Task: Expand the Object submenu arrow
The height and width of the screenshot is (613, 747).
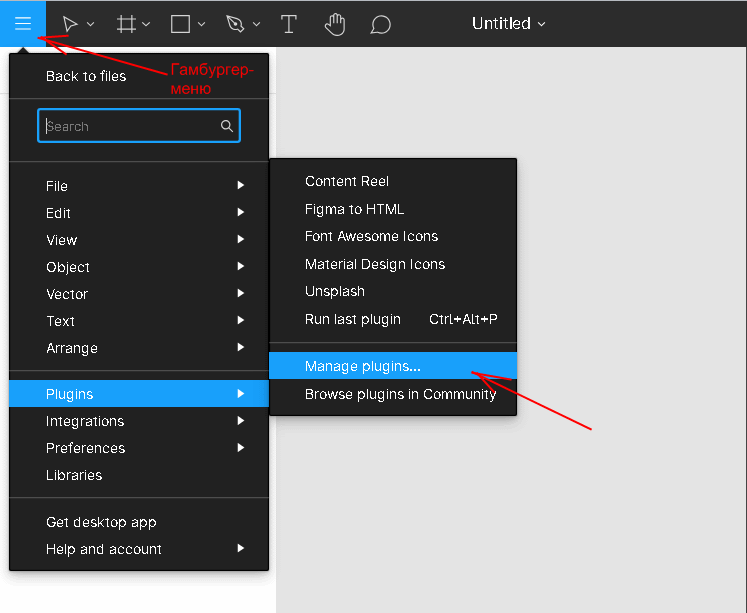Action: 241,266
